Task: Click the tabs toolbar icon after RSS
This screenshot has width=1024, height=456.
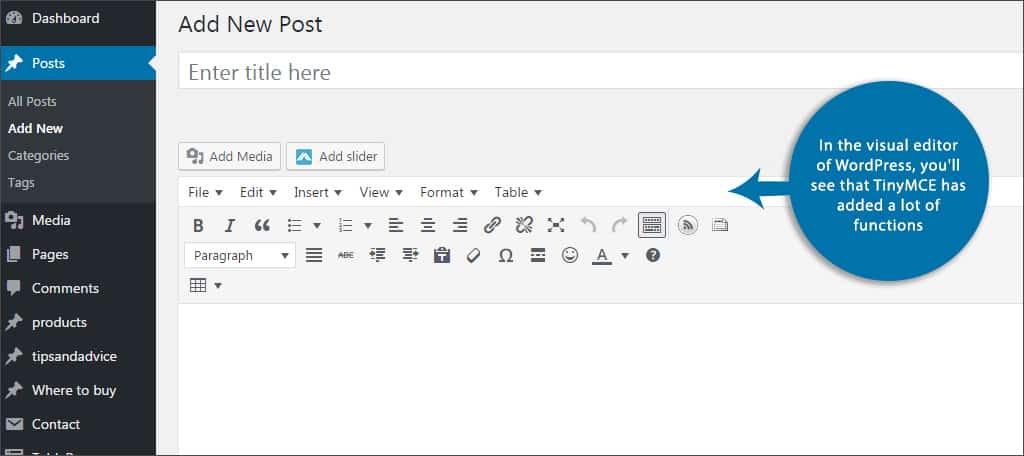Action: coord(720,226)
